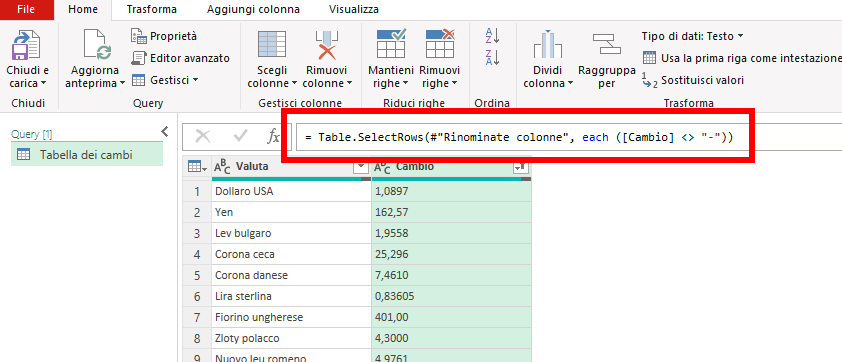
Task: Click the Raggruppa per icon
Action: pos(606,44)
